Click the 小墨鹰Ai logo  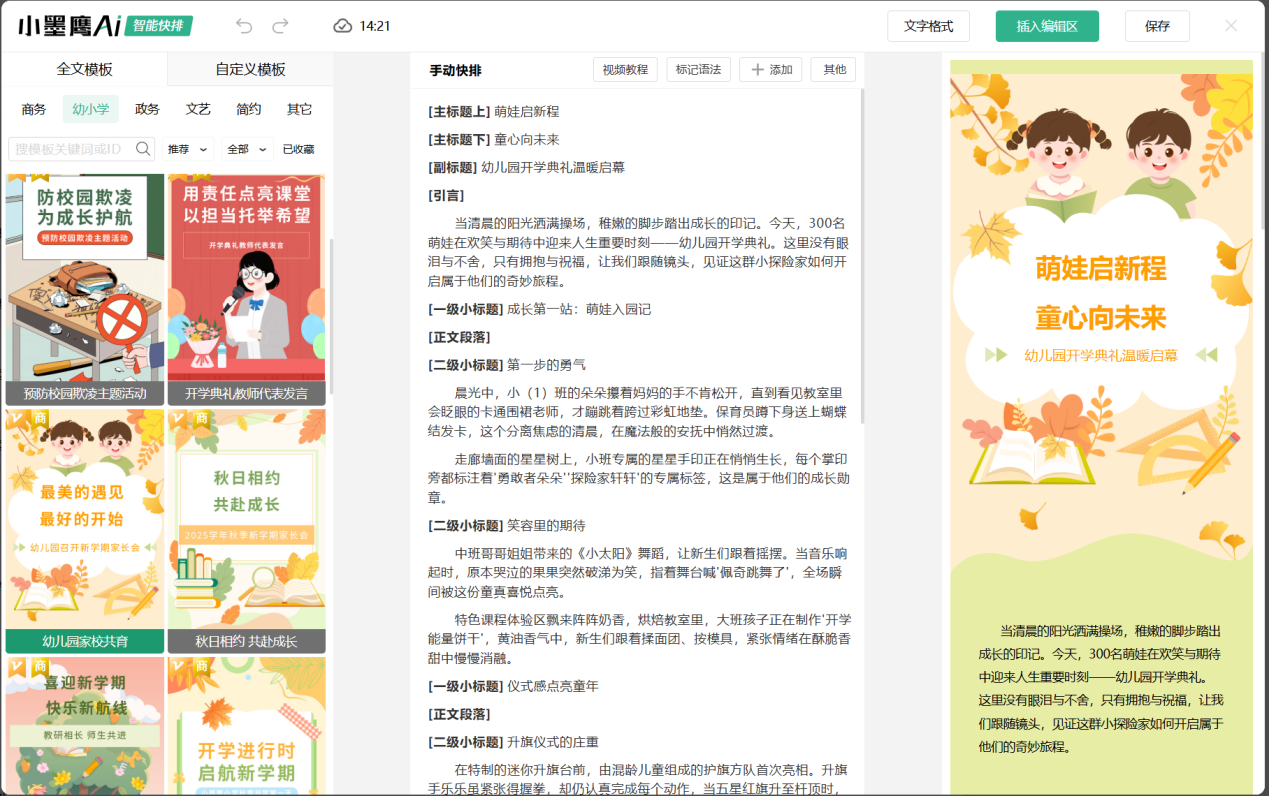click(69, 26)
